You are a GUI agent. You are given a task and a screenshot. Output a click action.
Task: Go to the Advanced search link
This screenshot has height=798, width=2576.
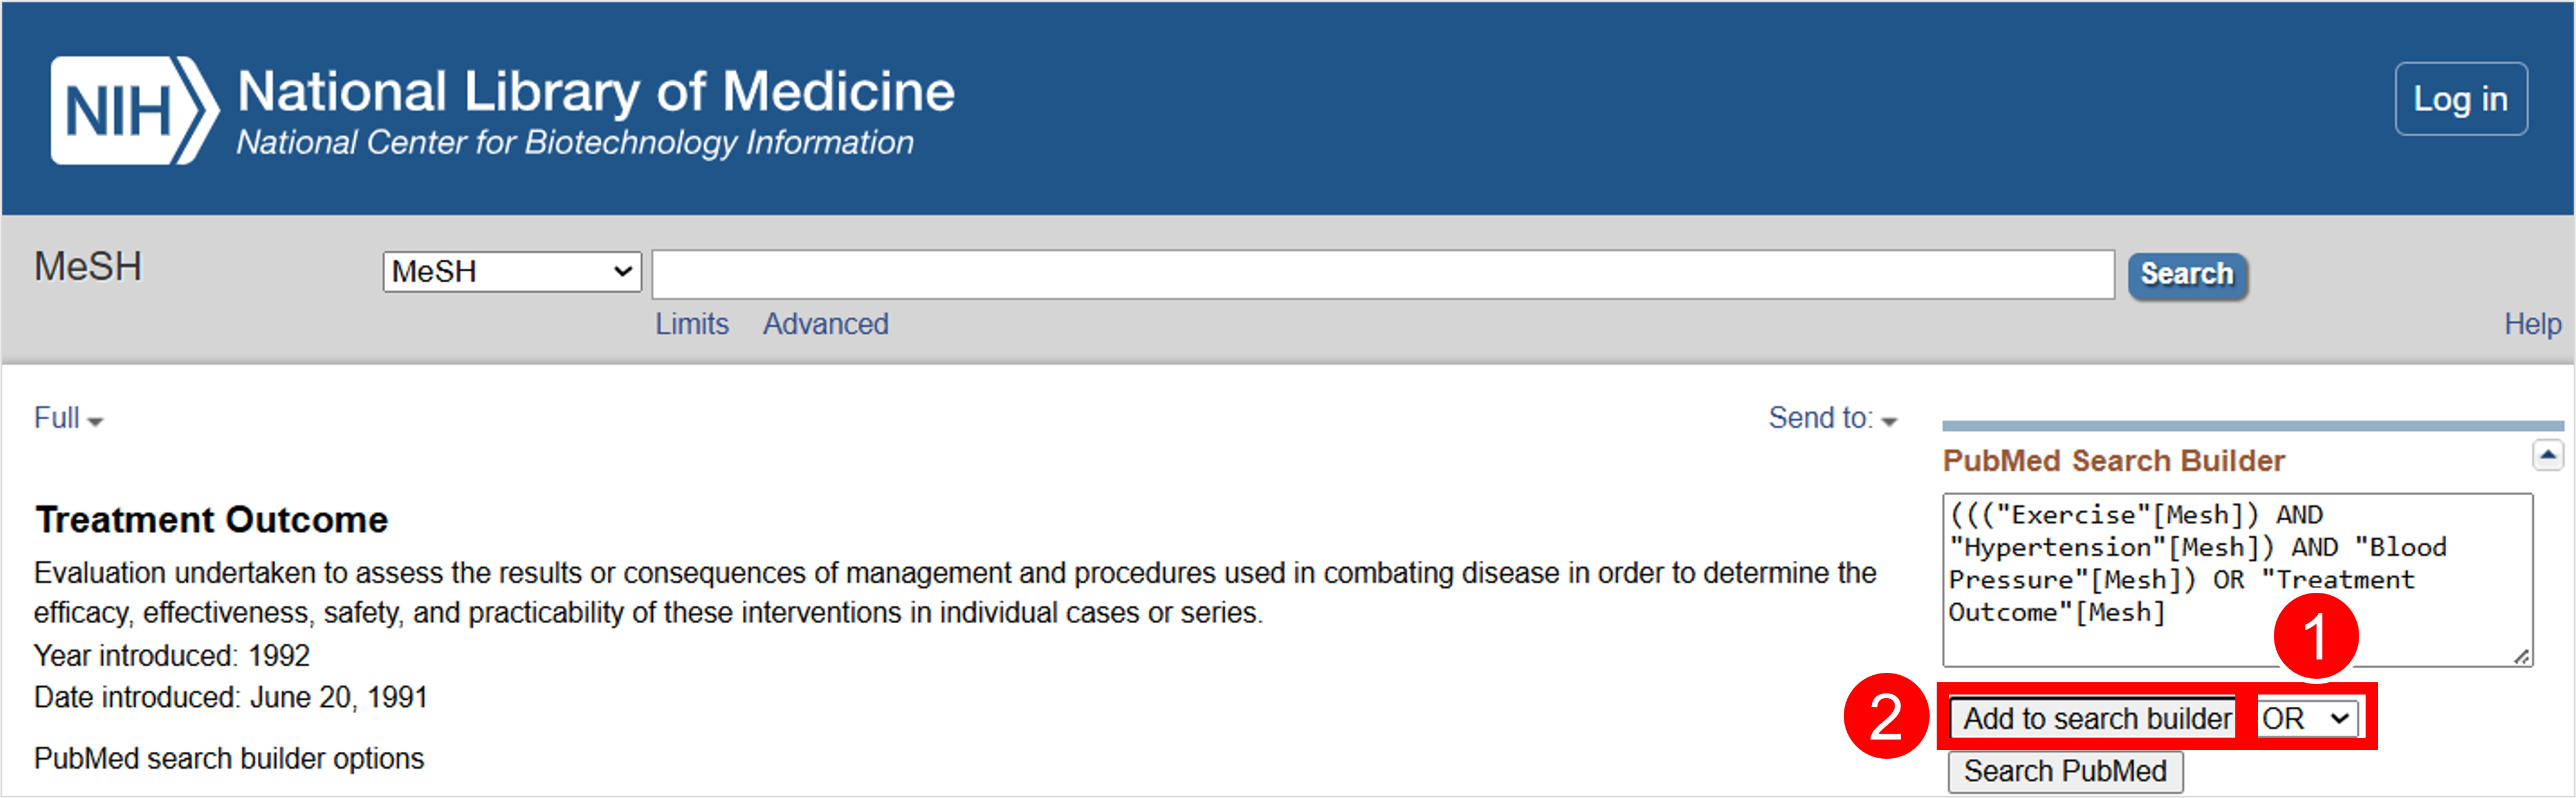tap(825, 324)
